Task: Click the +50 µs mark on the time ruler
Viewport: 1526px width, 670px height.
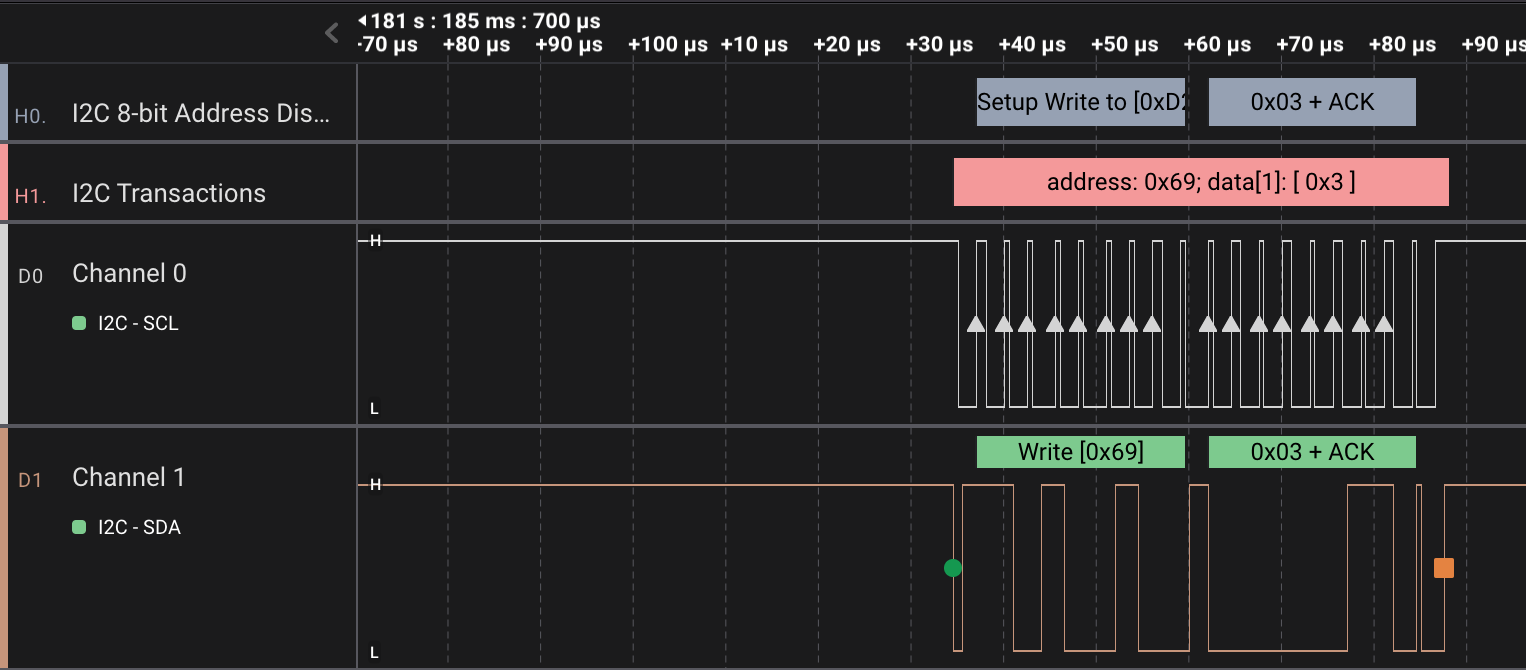Action: [1125, 45]
